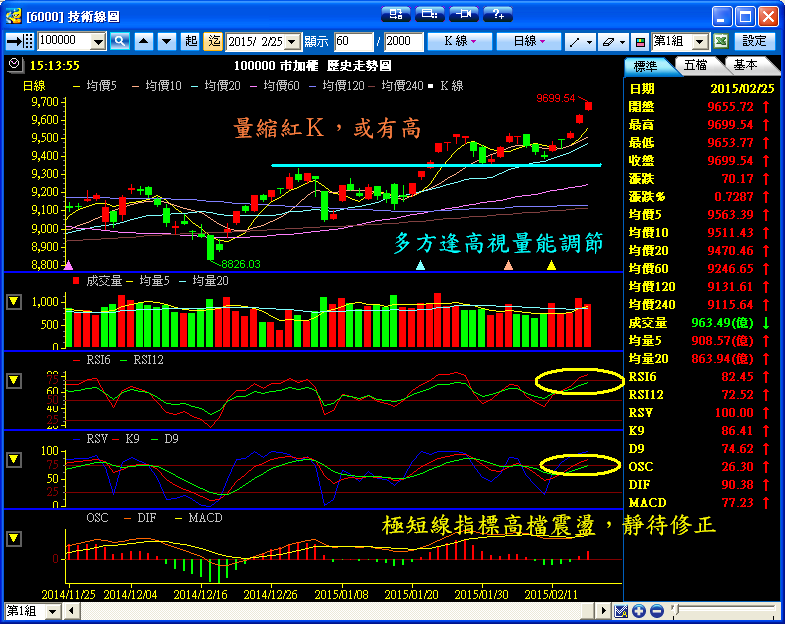Click the zoom in plus icon
785x624 pixels.
point(639,611)
